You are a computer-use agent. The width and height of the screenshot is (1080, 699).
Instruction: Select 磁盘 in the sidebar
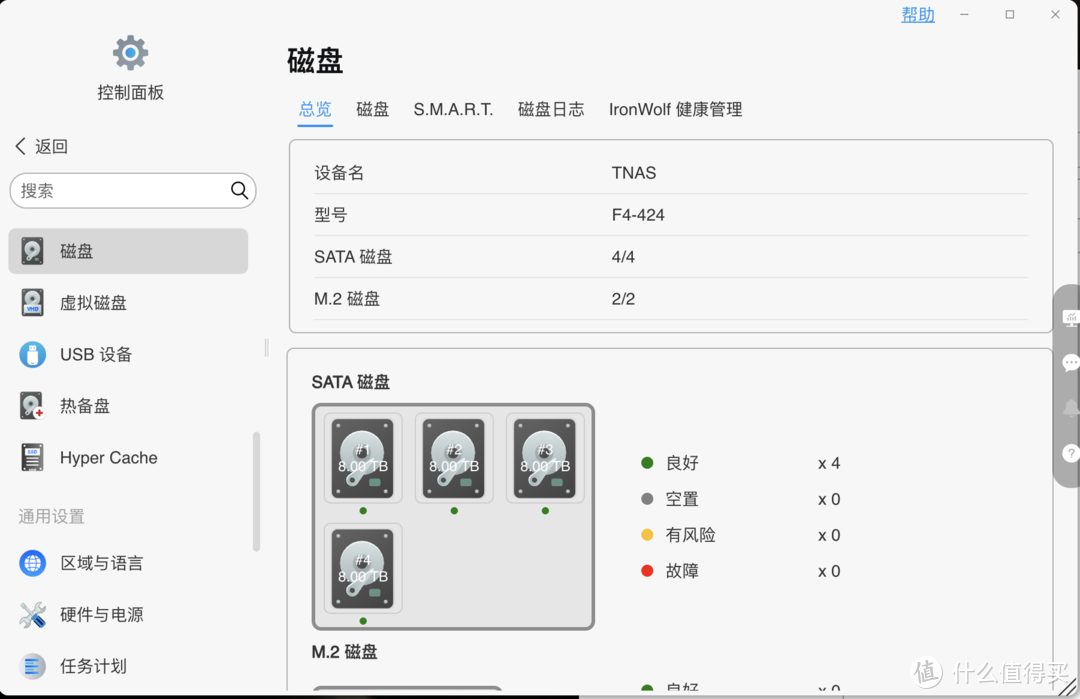click(x=77, y=251)
